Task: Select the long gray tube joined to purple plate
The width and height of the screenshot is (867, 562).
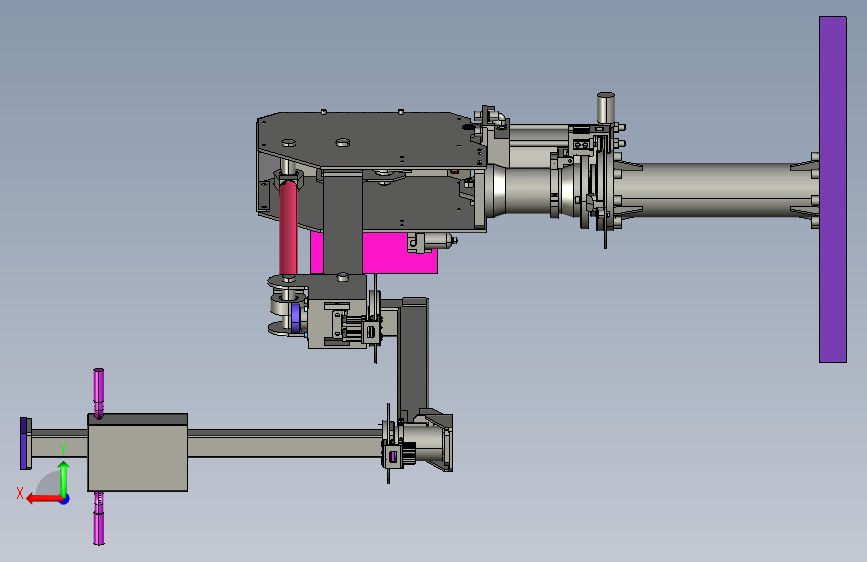Action: 719,189
